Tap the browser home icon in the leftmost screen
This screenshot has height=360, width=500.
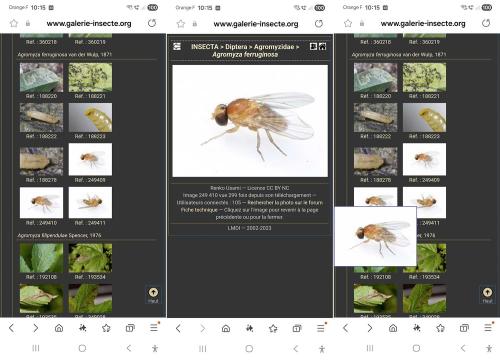pos(59,328)
